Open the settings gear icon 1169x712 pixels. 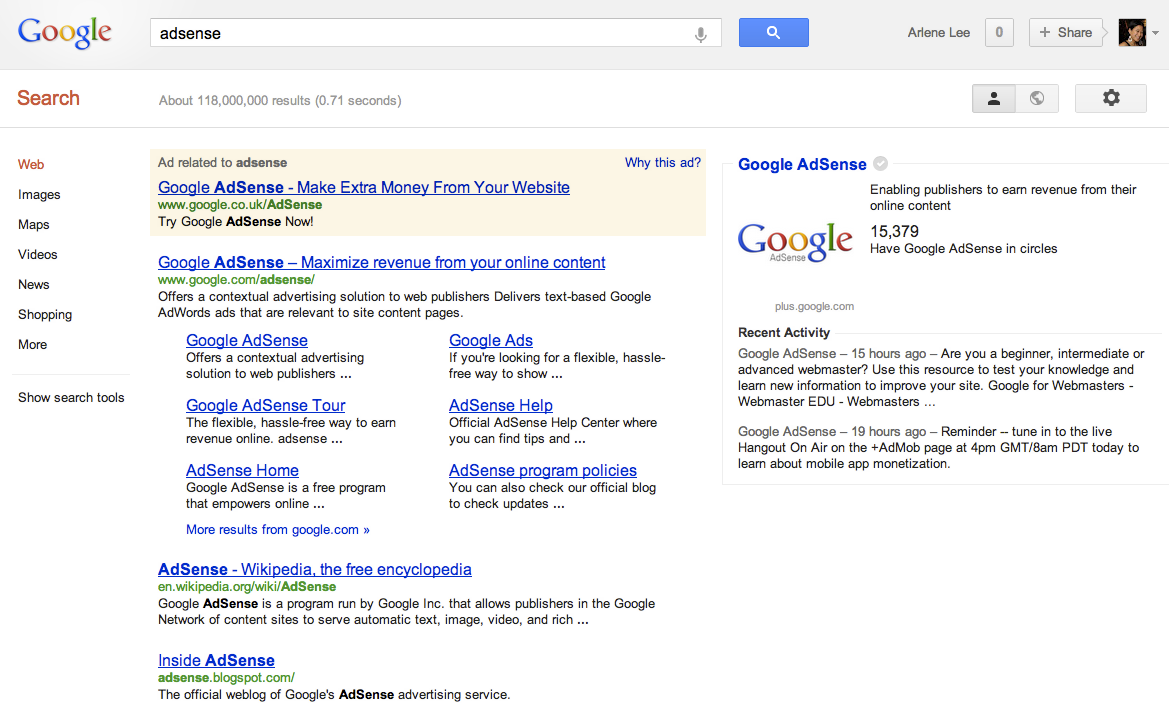(x=1111, y=98)
